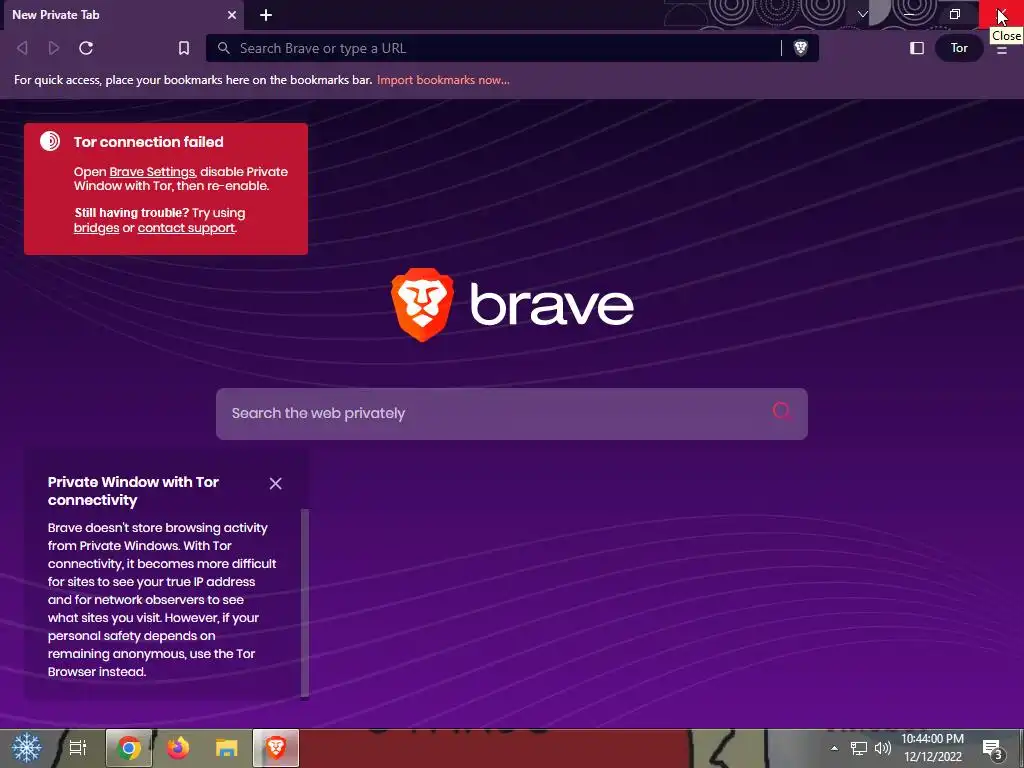Open the Brave Settings link
Viewport: 1024px width, 768px height.
pyautogui.click(x=152, y=172)
